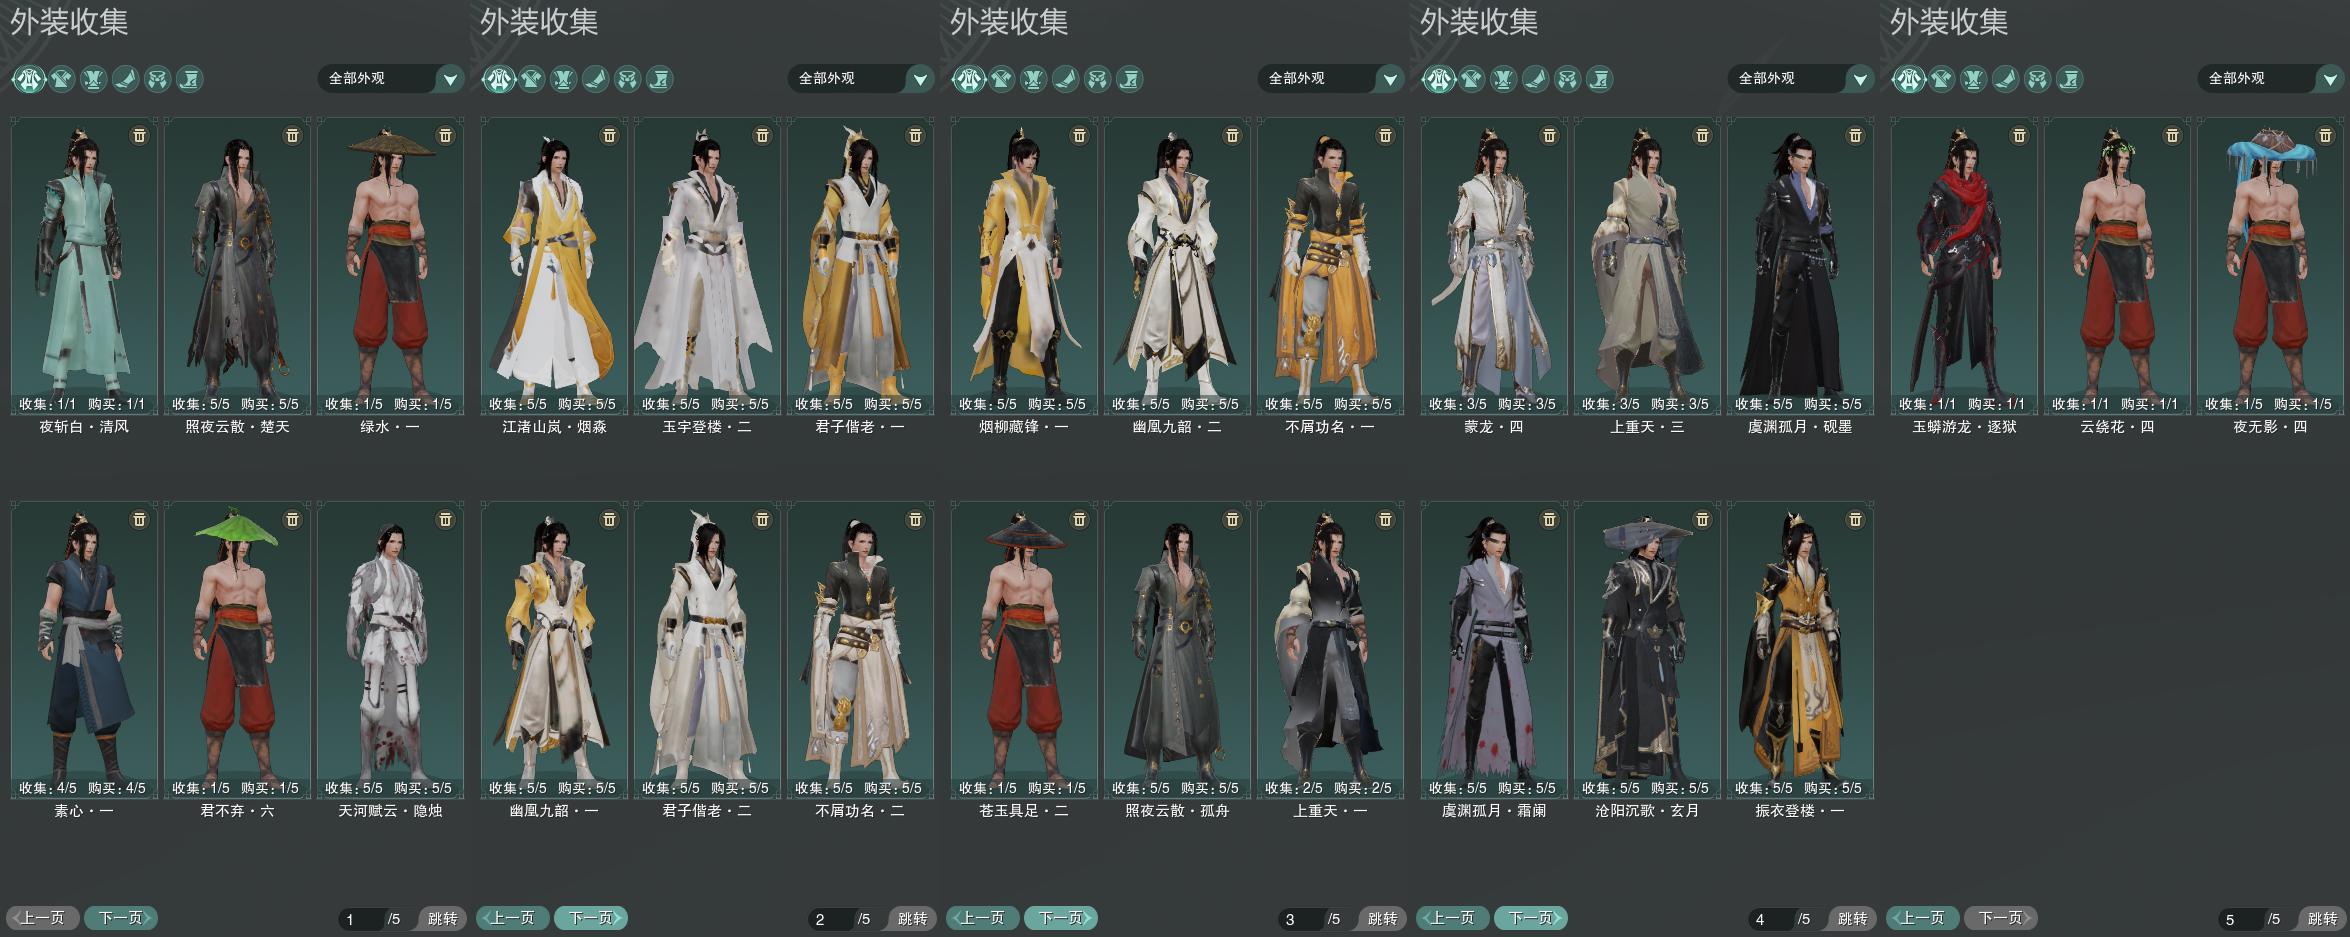2350x937 pixels.
Task: Click trash icon on 沧阳沉歌·玄月 card
Action: pos(1702,519)
